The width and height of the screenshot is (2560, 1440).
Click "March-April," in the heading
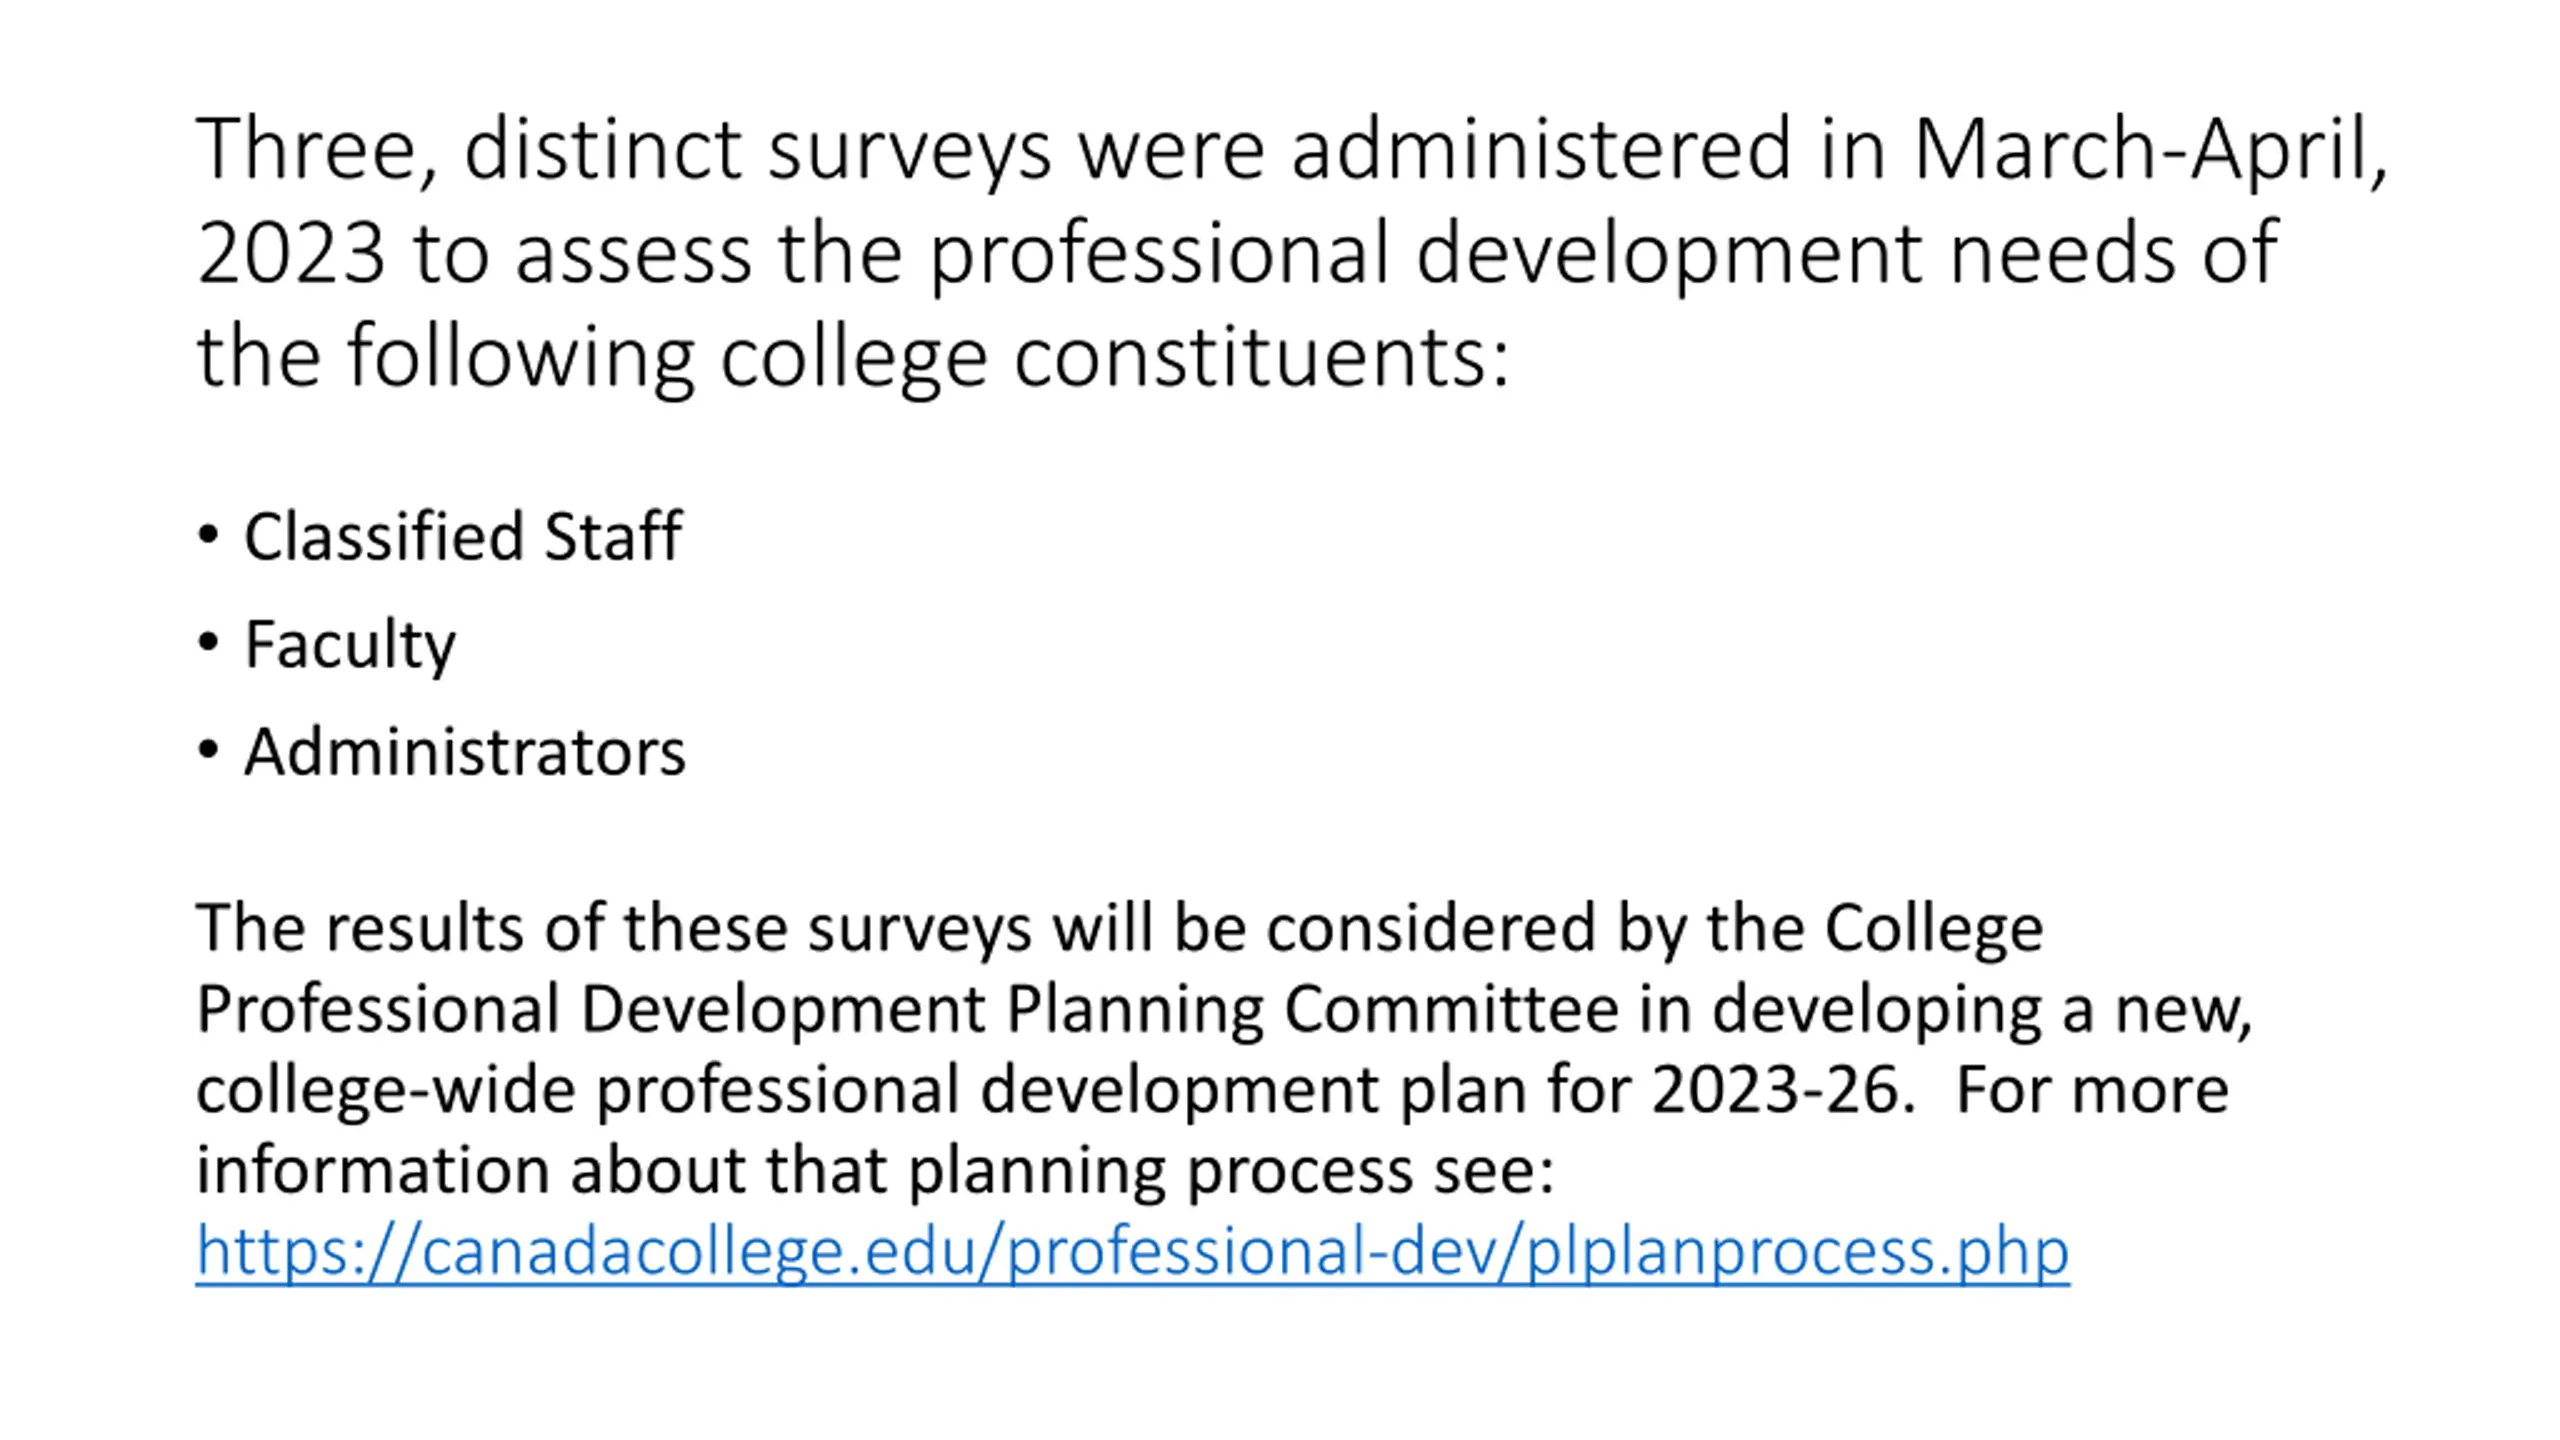[x=2150, y=150]
